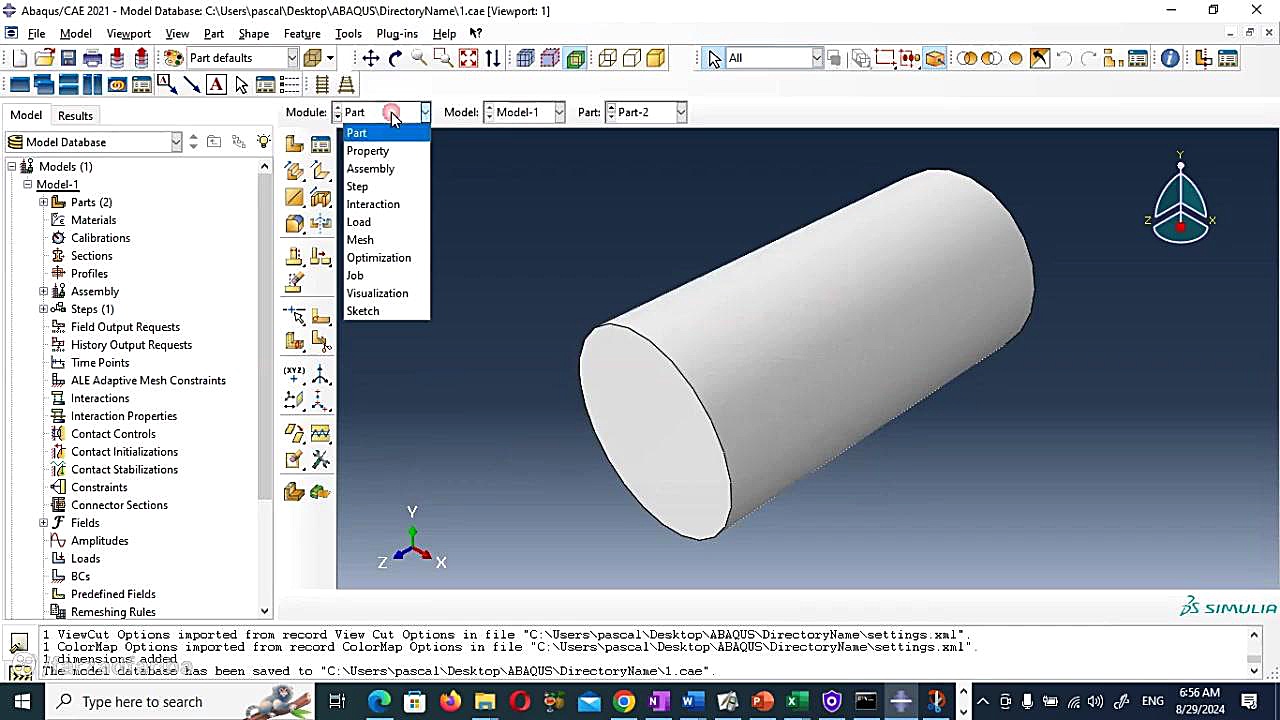This screenshot has width=1280, height=720.
Task: Click the Query Information icon
Action: click(x=1169, y=59)
